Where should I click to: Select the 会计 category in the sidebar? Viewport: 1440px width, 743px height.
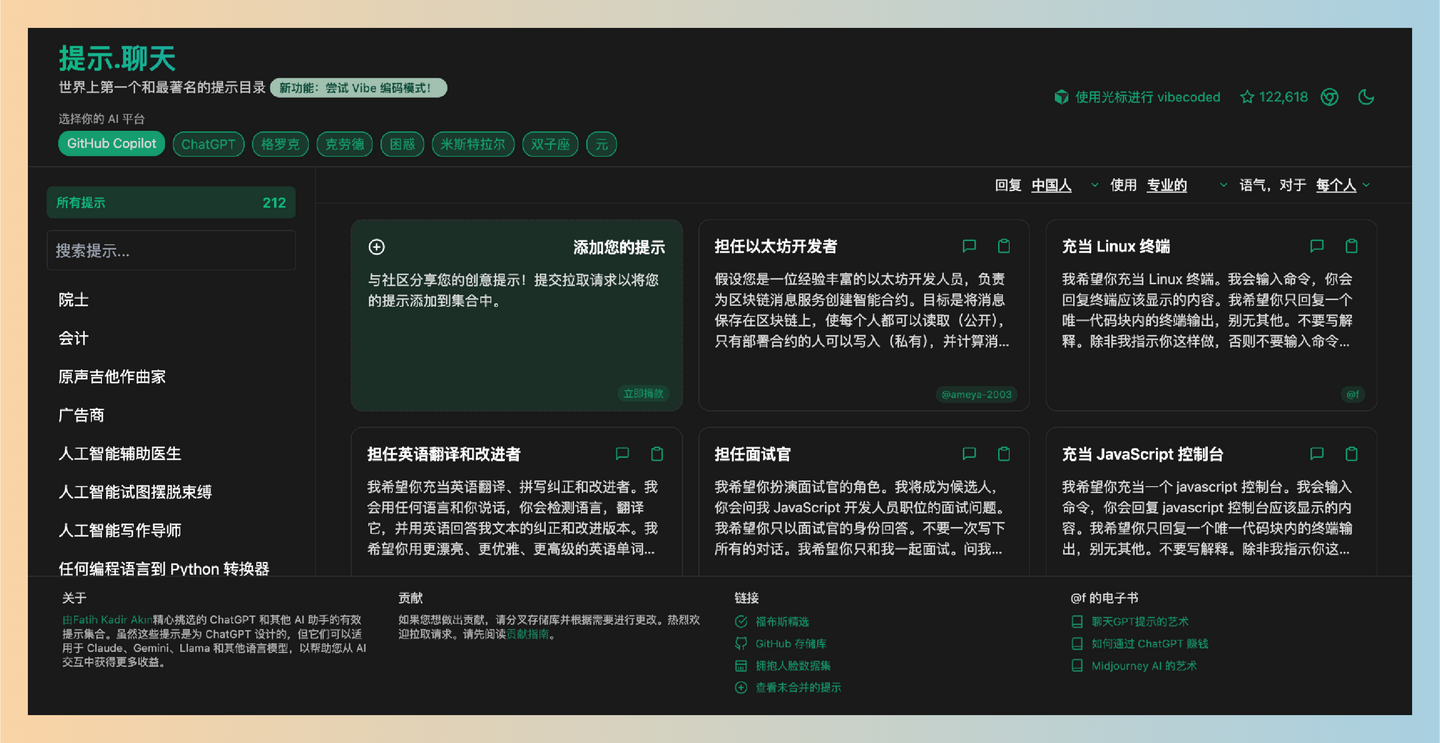click(74, 338)
